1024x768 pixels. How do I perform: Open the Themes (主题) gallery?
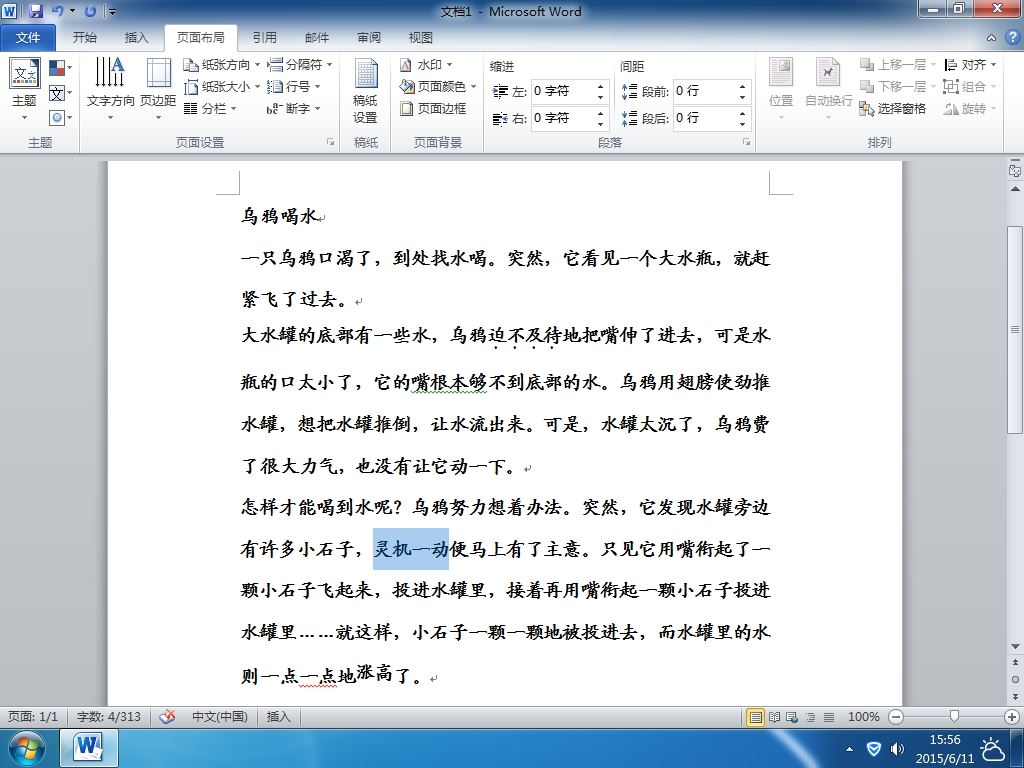[24, 90]
